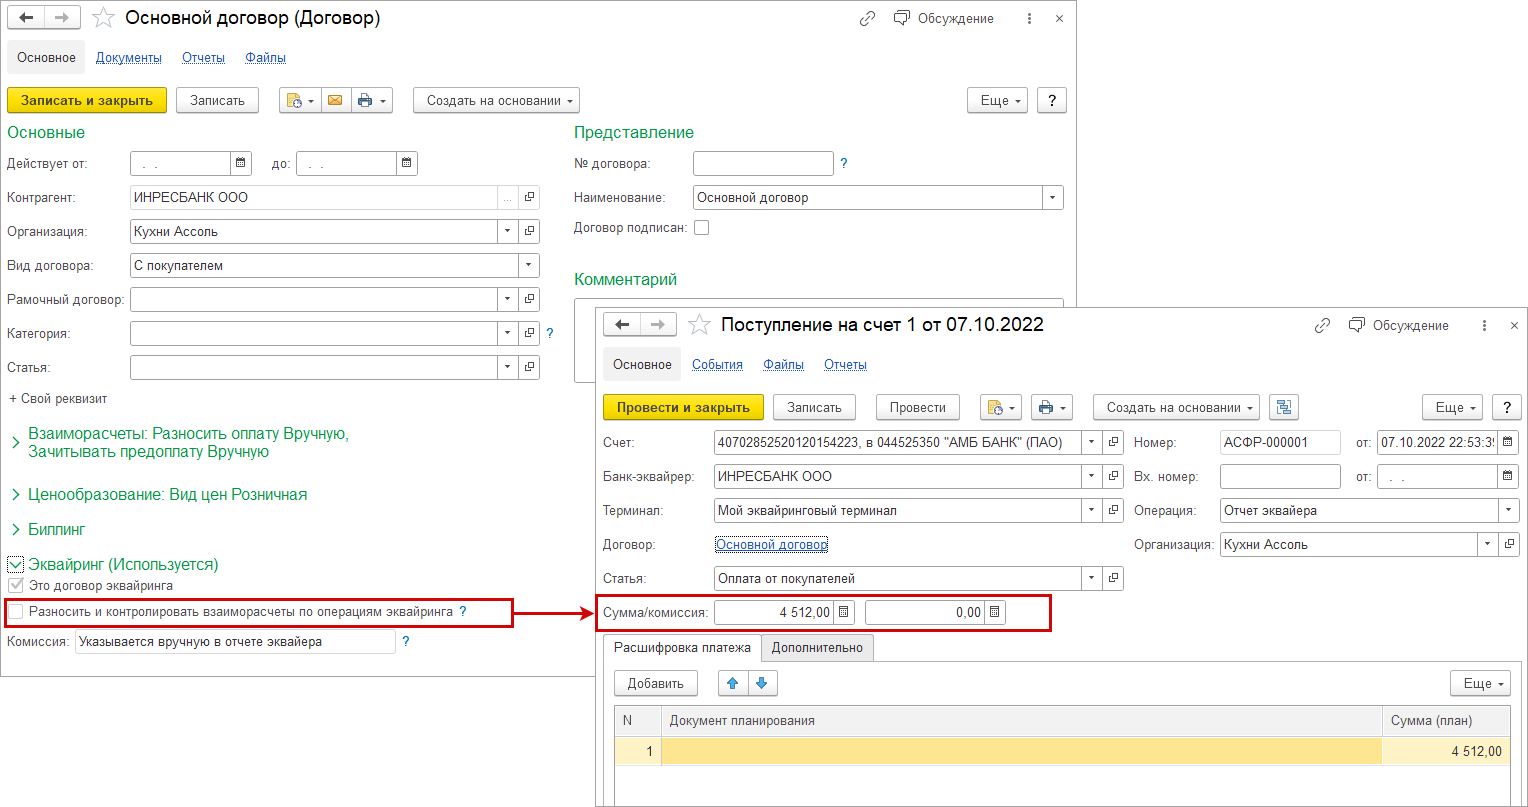
Task: Expand Взаиморасчеты section
Action: point(15,442)
